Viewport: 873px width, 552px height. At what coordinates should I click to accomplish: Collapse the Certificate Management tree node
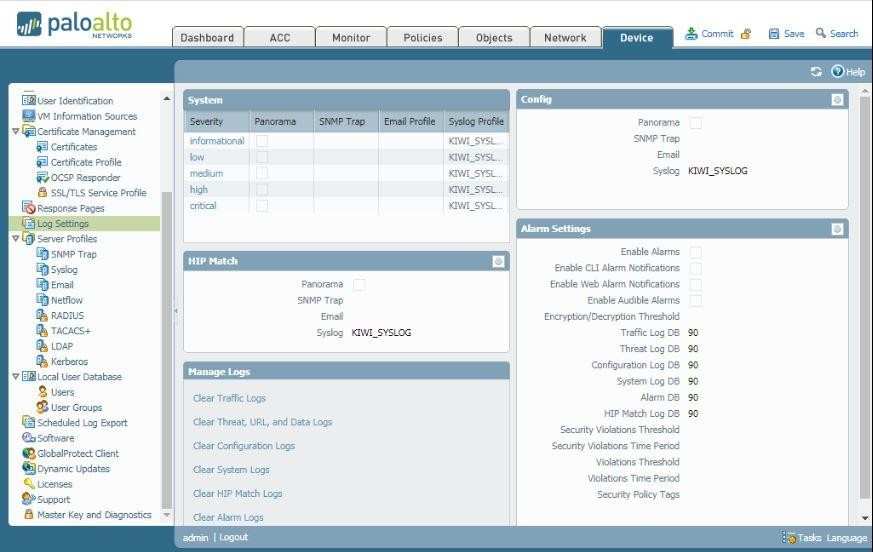click(15, 132)
